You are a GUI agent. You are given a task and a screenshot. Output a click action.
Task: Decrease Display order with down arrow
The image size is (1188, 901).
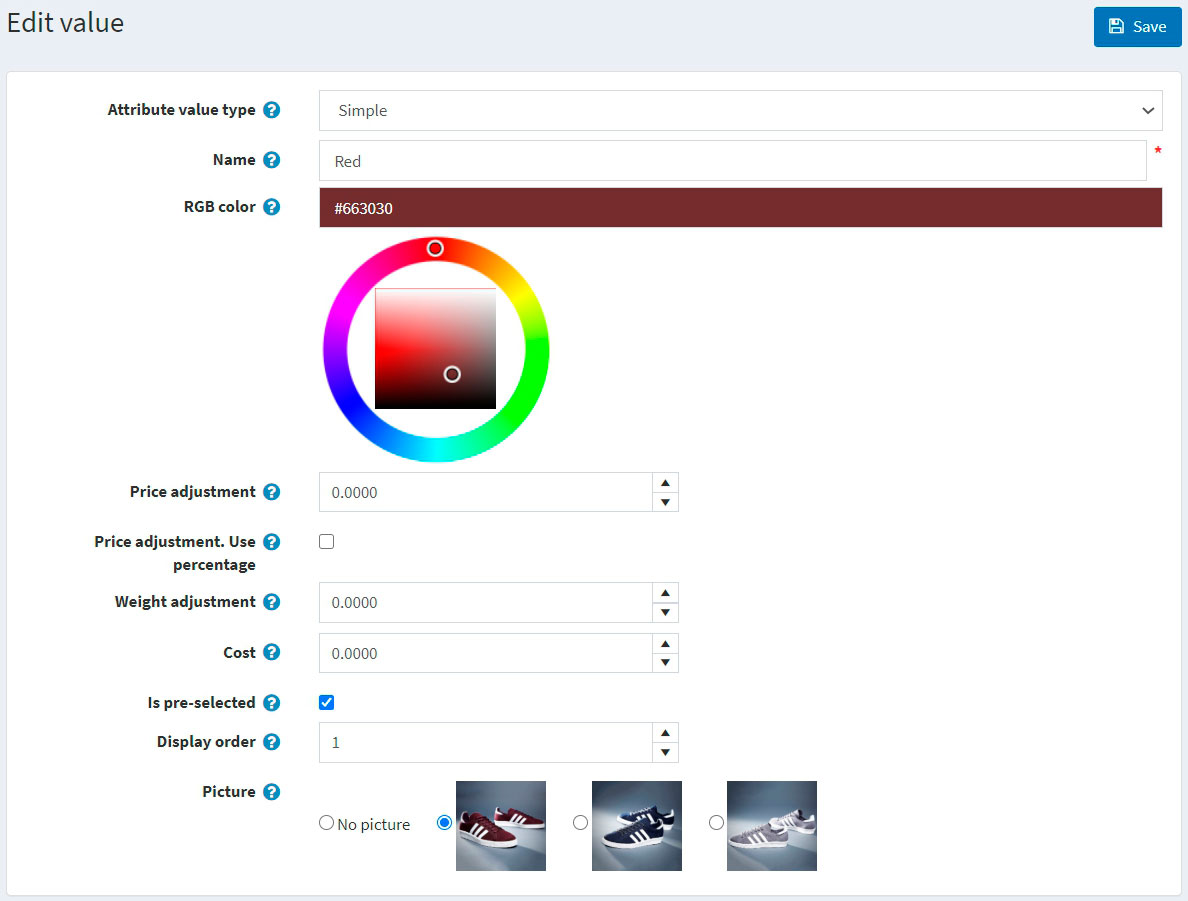(665, 753)
